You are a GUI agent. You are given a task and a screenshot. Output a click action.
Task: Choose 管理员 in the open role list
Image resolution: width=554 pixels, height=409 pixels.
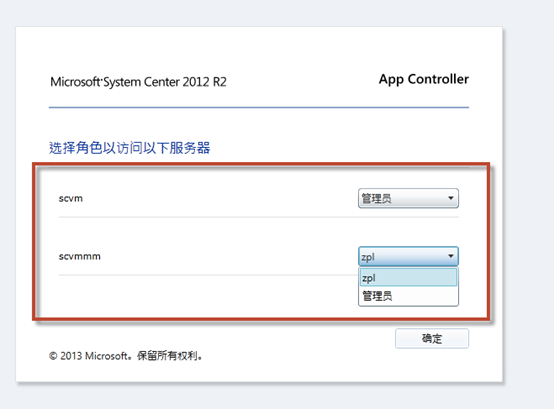pos(408,296)
